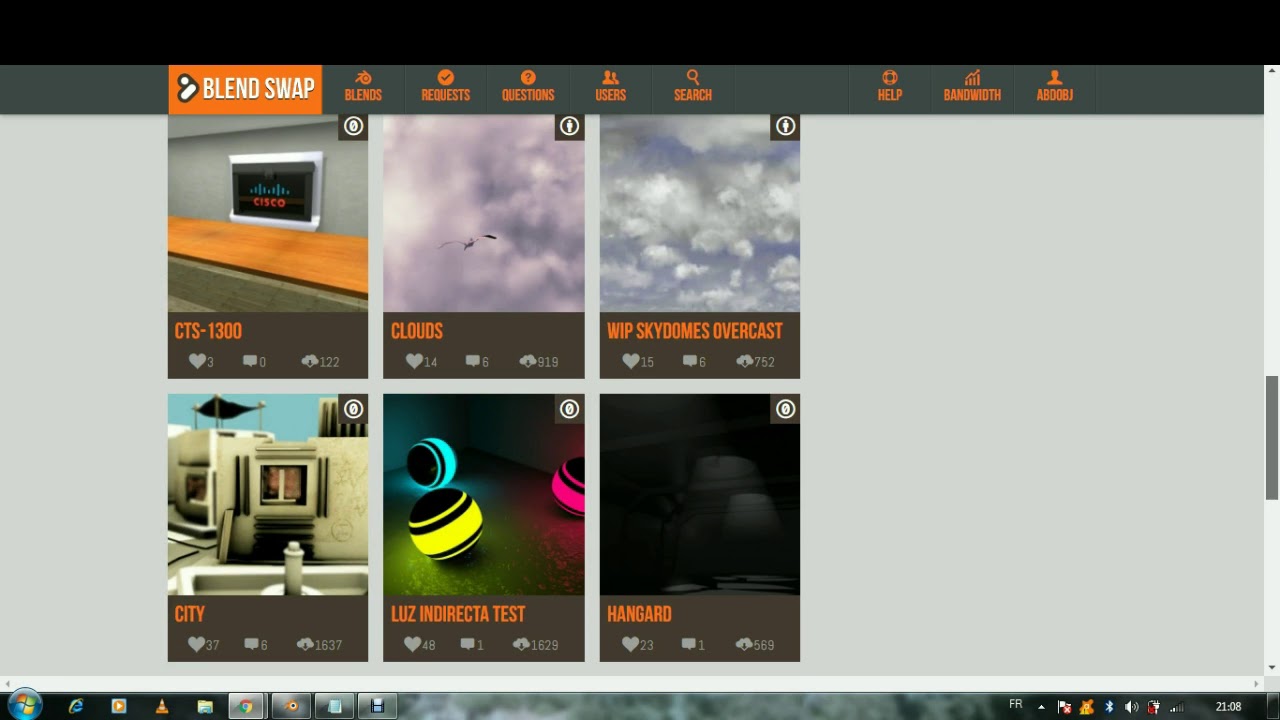Open the CLOUDS title link
1280x720 pixels.
[x=417, y=331]
